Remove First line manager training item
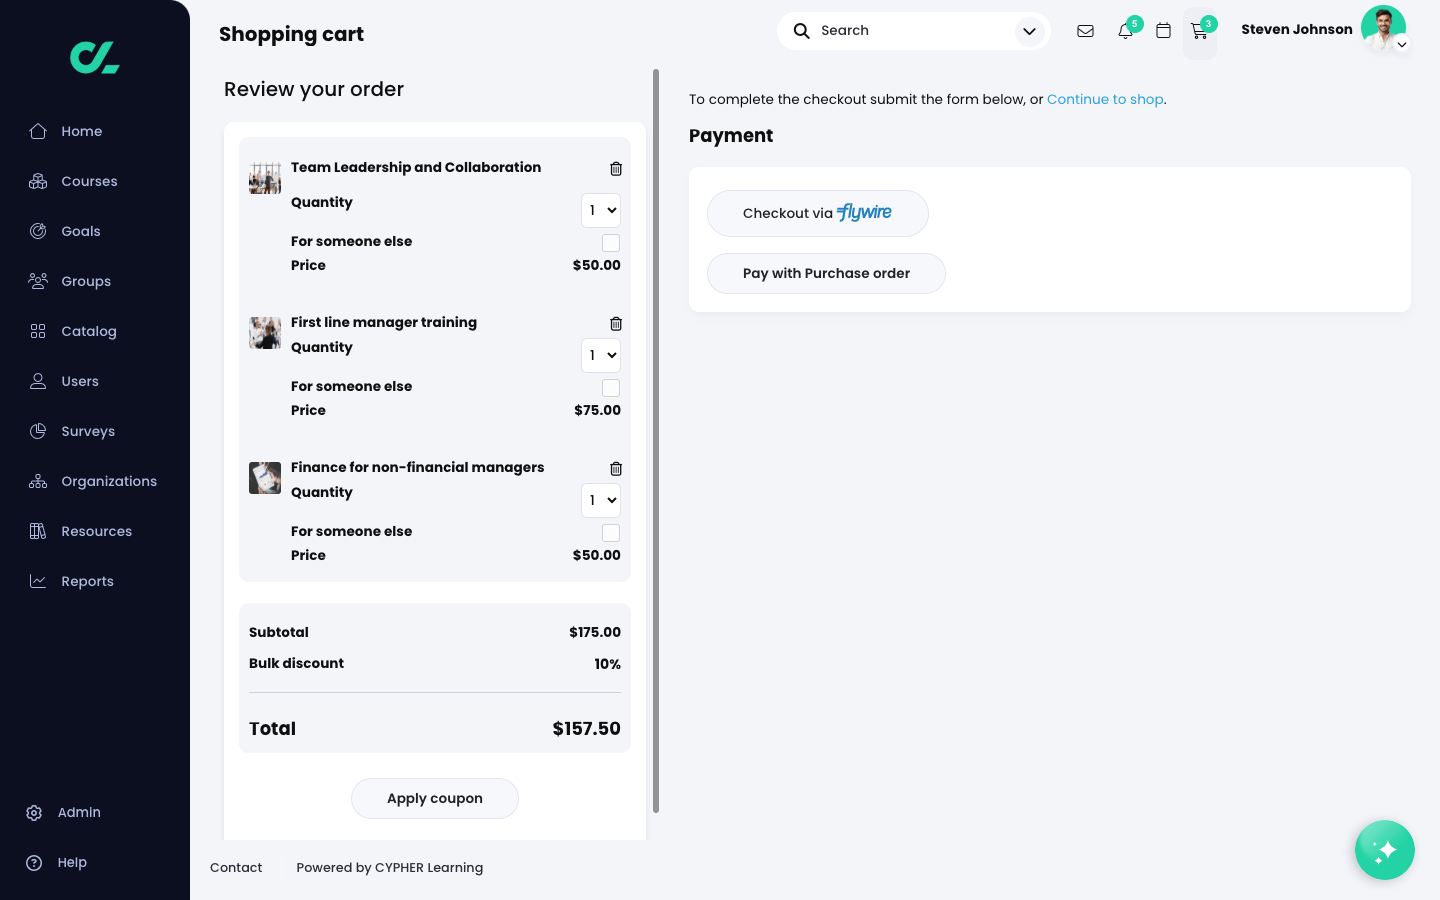The image size is (1440, 900). 616,324
